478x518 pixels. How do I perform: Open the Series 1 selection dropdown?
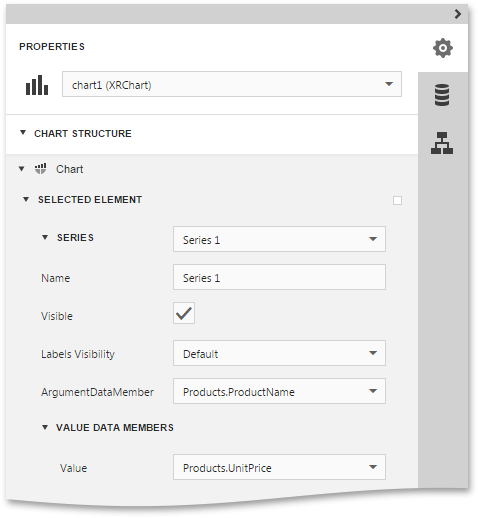point(279,239)
